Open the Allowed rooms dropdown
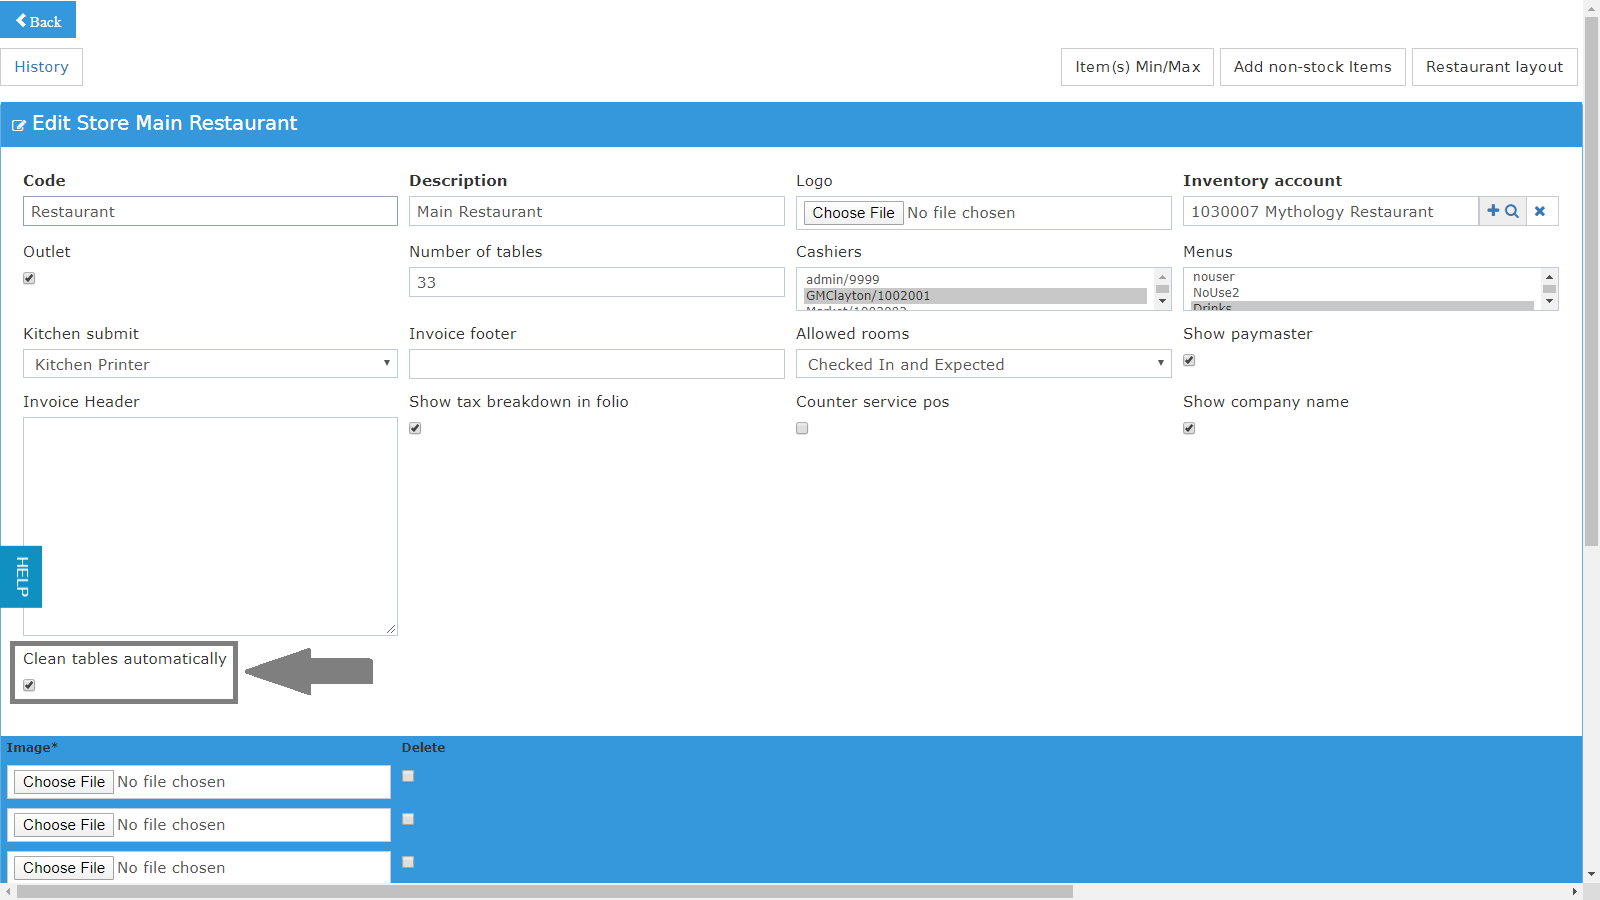This screenshot has height=900, width=1600. (983, 364)
